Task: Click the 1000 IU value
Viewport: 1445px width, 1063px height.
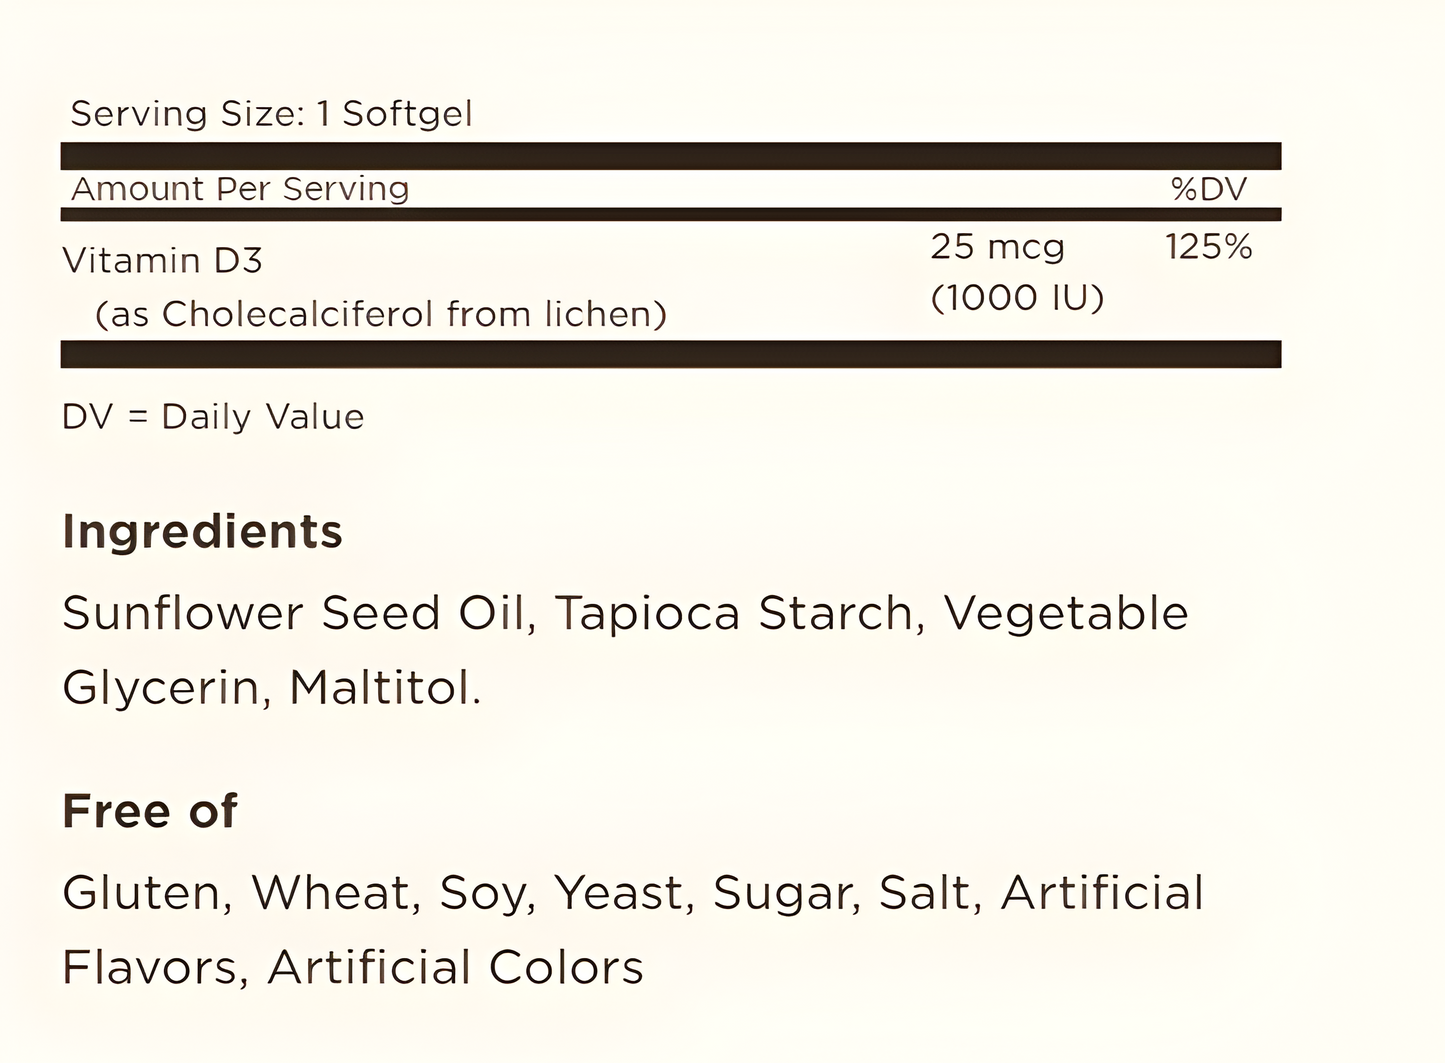Action: pos(1017,298)
